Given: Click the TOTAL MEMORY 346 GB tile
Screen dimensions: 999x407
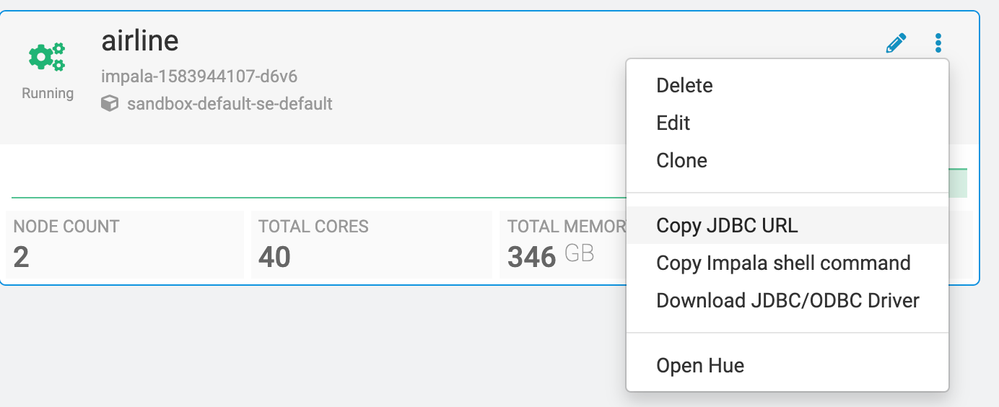Looking at the screenshot, I should [562, 243].
